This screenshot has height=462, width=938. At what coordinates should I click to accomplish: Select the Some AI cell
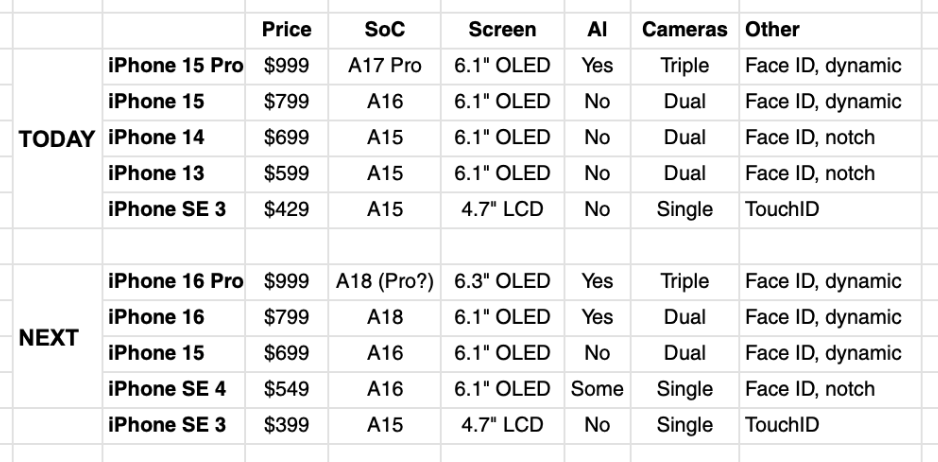click(x=597, y=389)
